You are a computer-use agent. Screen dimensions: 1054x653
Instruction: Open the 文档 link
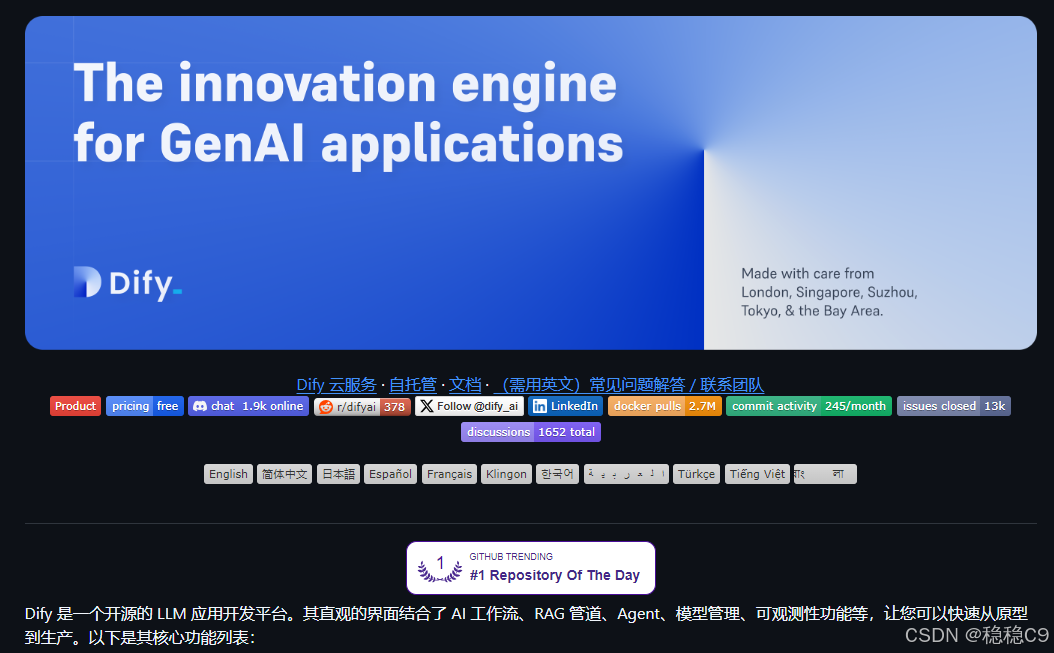(x=465, y=385)
